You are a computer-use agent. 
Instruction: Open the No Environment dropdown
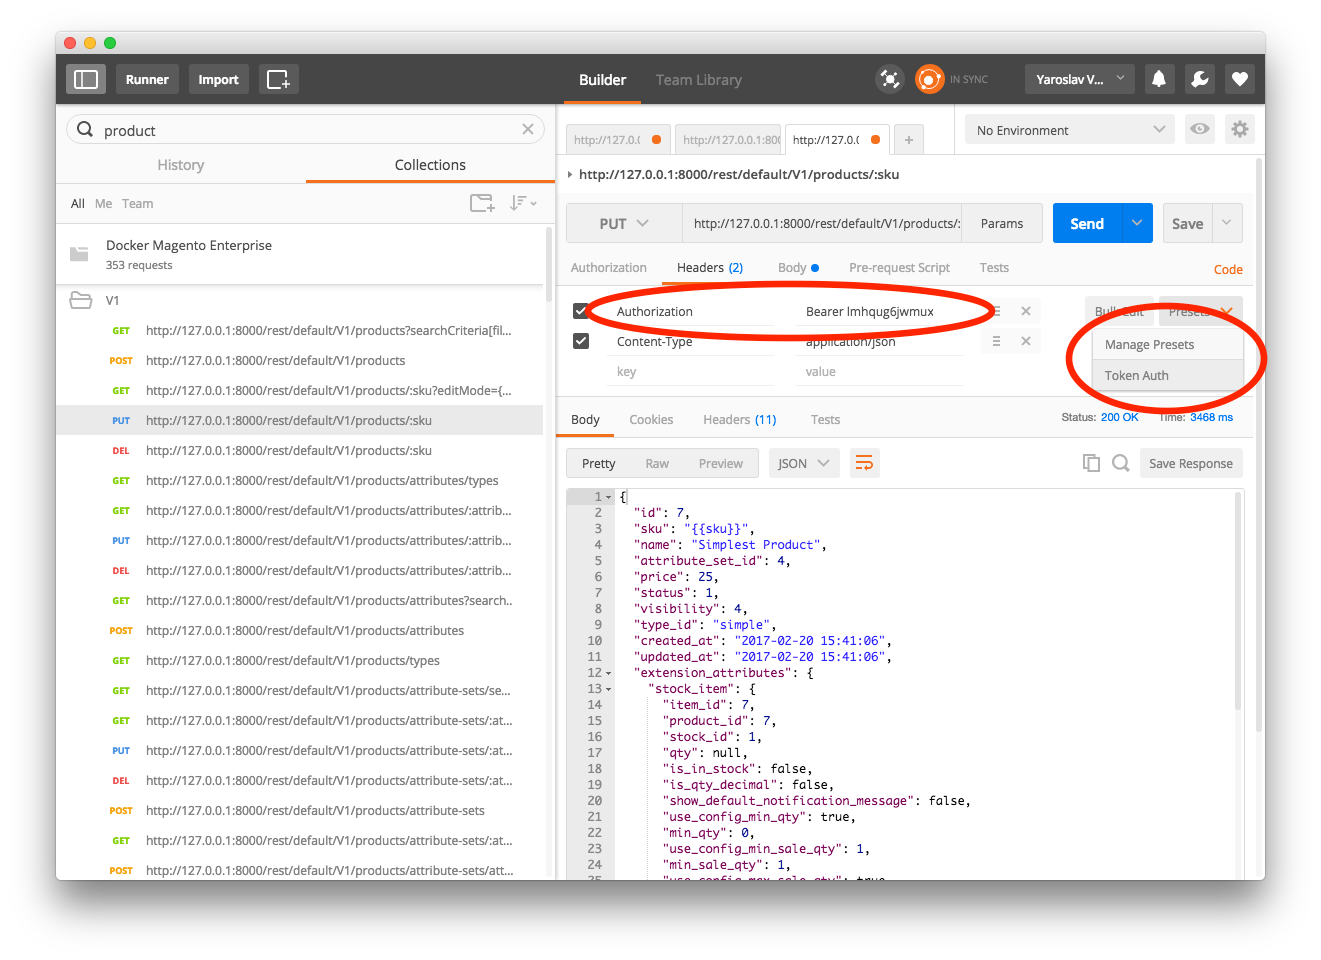[x=1068, y=129]
